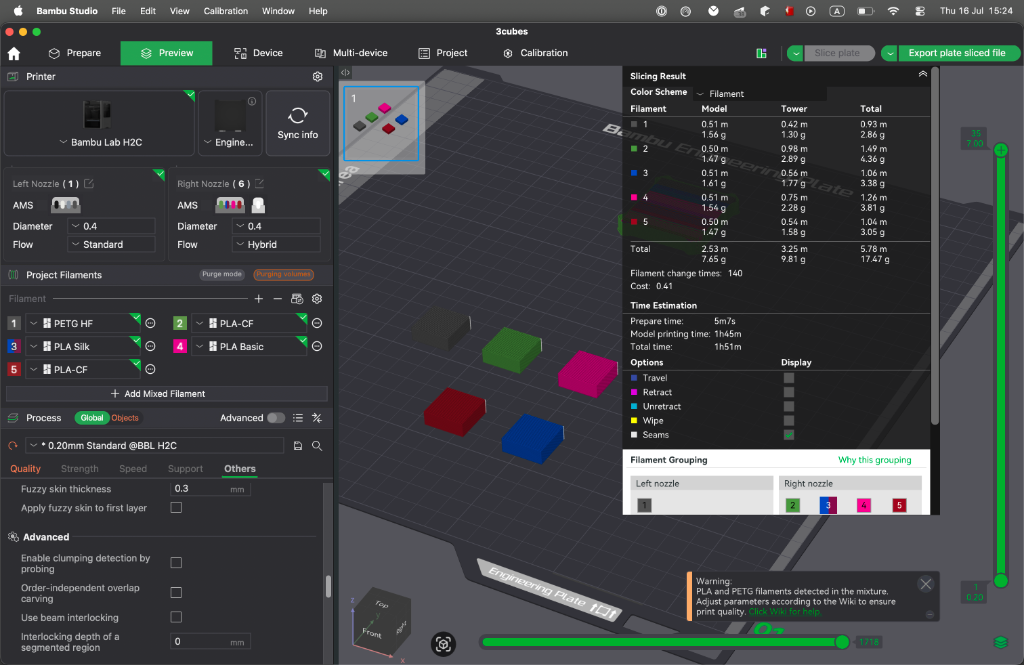Click the Purge mode button
The height and width of the screenshot is (665, 1024).
[221, 274]
